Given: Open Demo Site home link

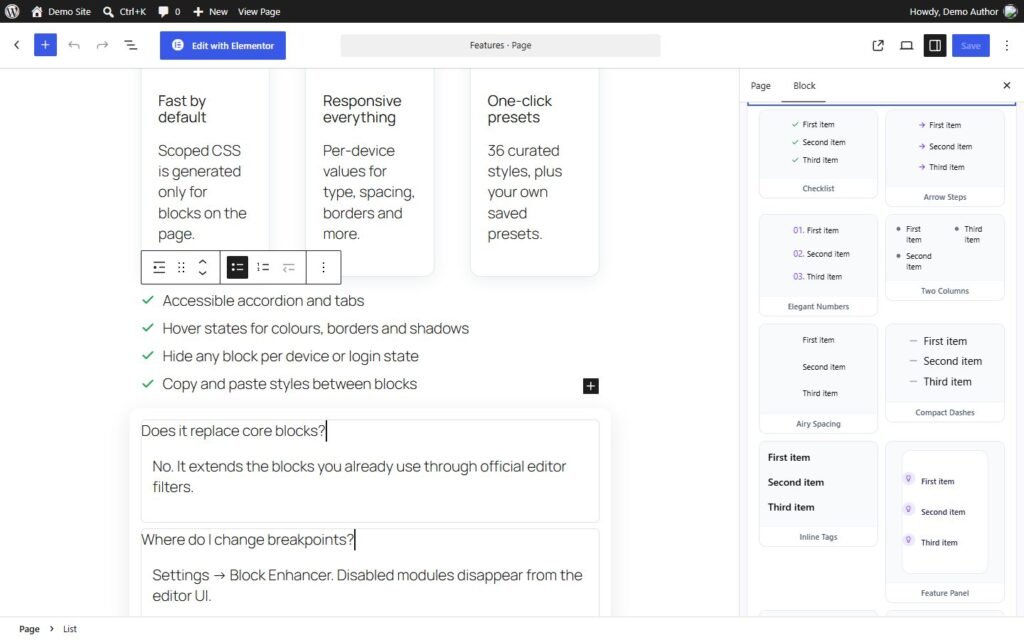Looking at the screenshot, I should pos(61,11).
